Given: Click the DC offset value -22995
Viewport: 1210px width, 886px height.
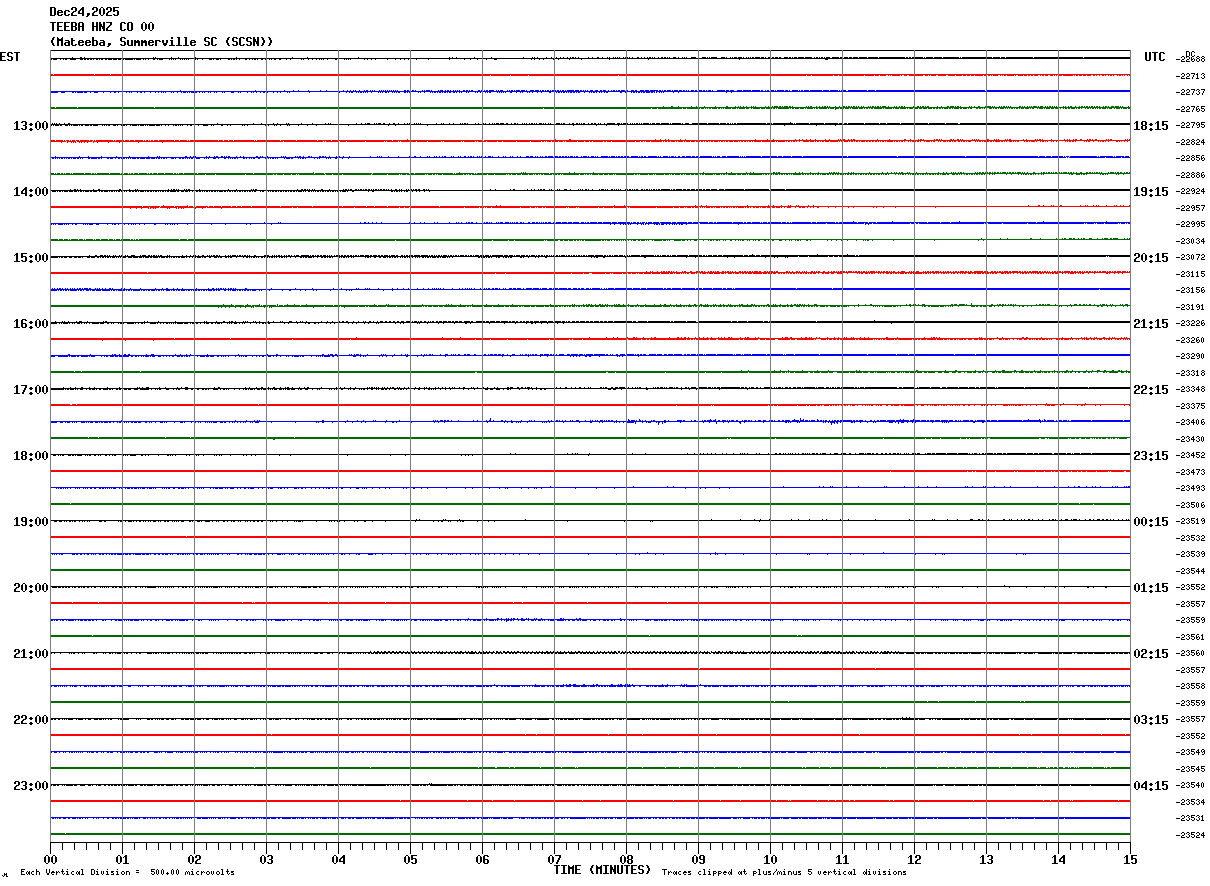Looking at the screenshot, I should click(1190, 224).
